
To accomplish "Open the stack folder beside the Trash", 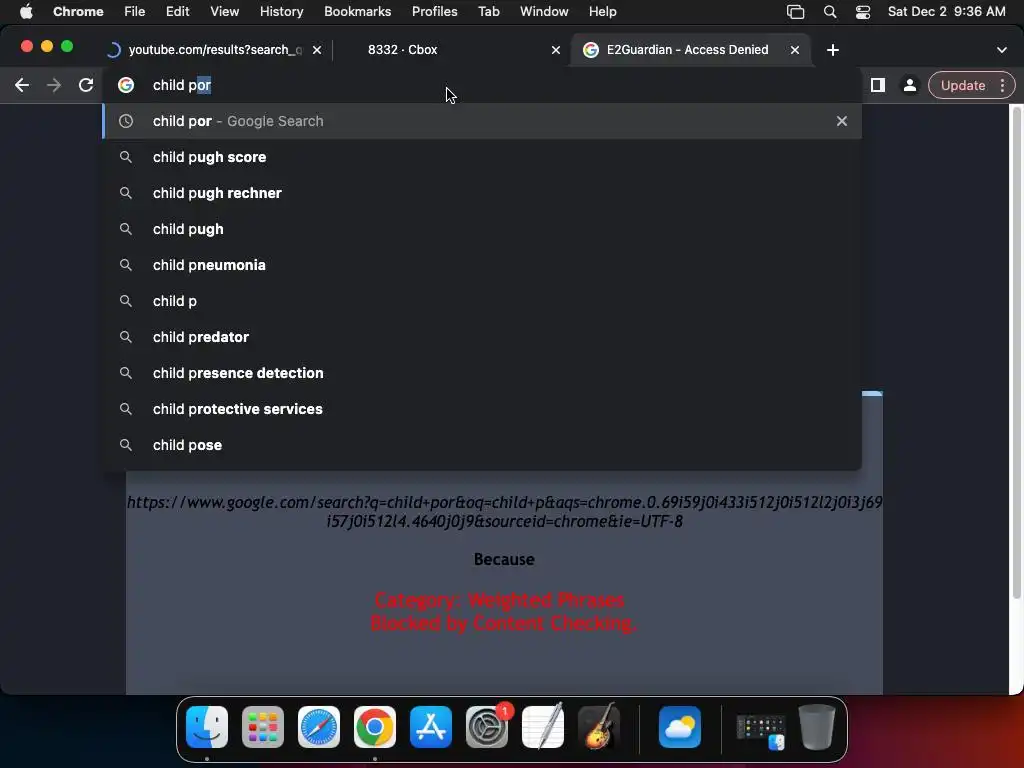I will 761,731.
